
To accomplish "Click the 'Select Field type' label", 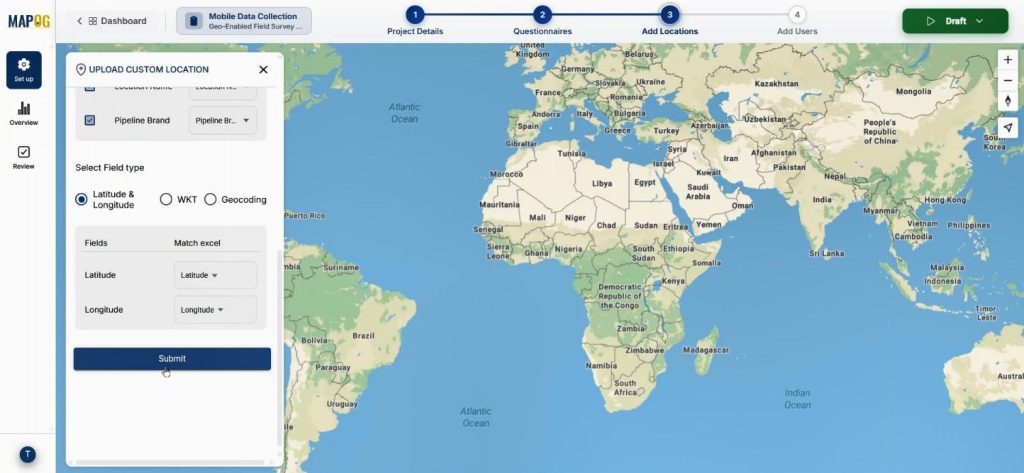I will (110, 168).
